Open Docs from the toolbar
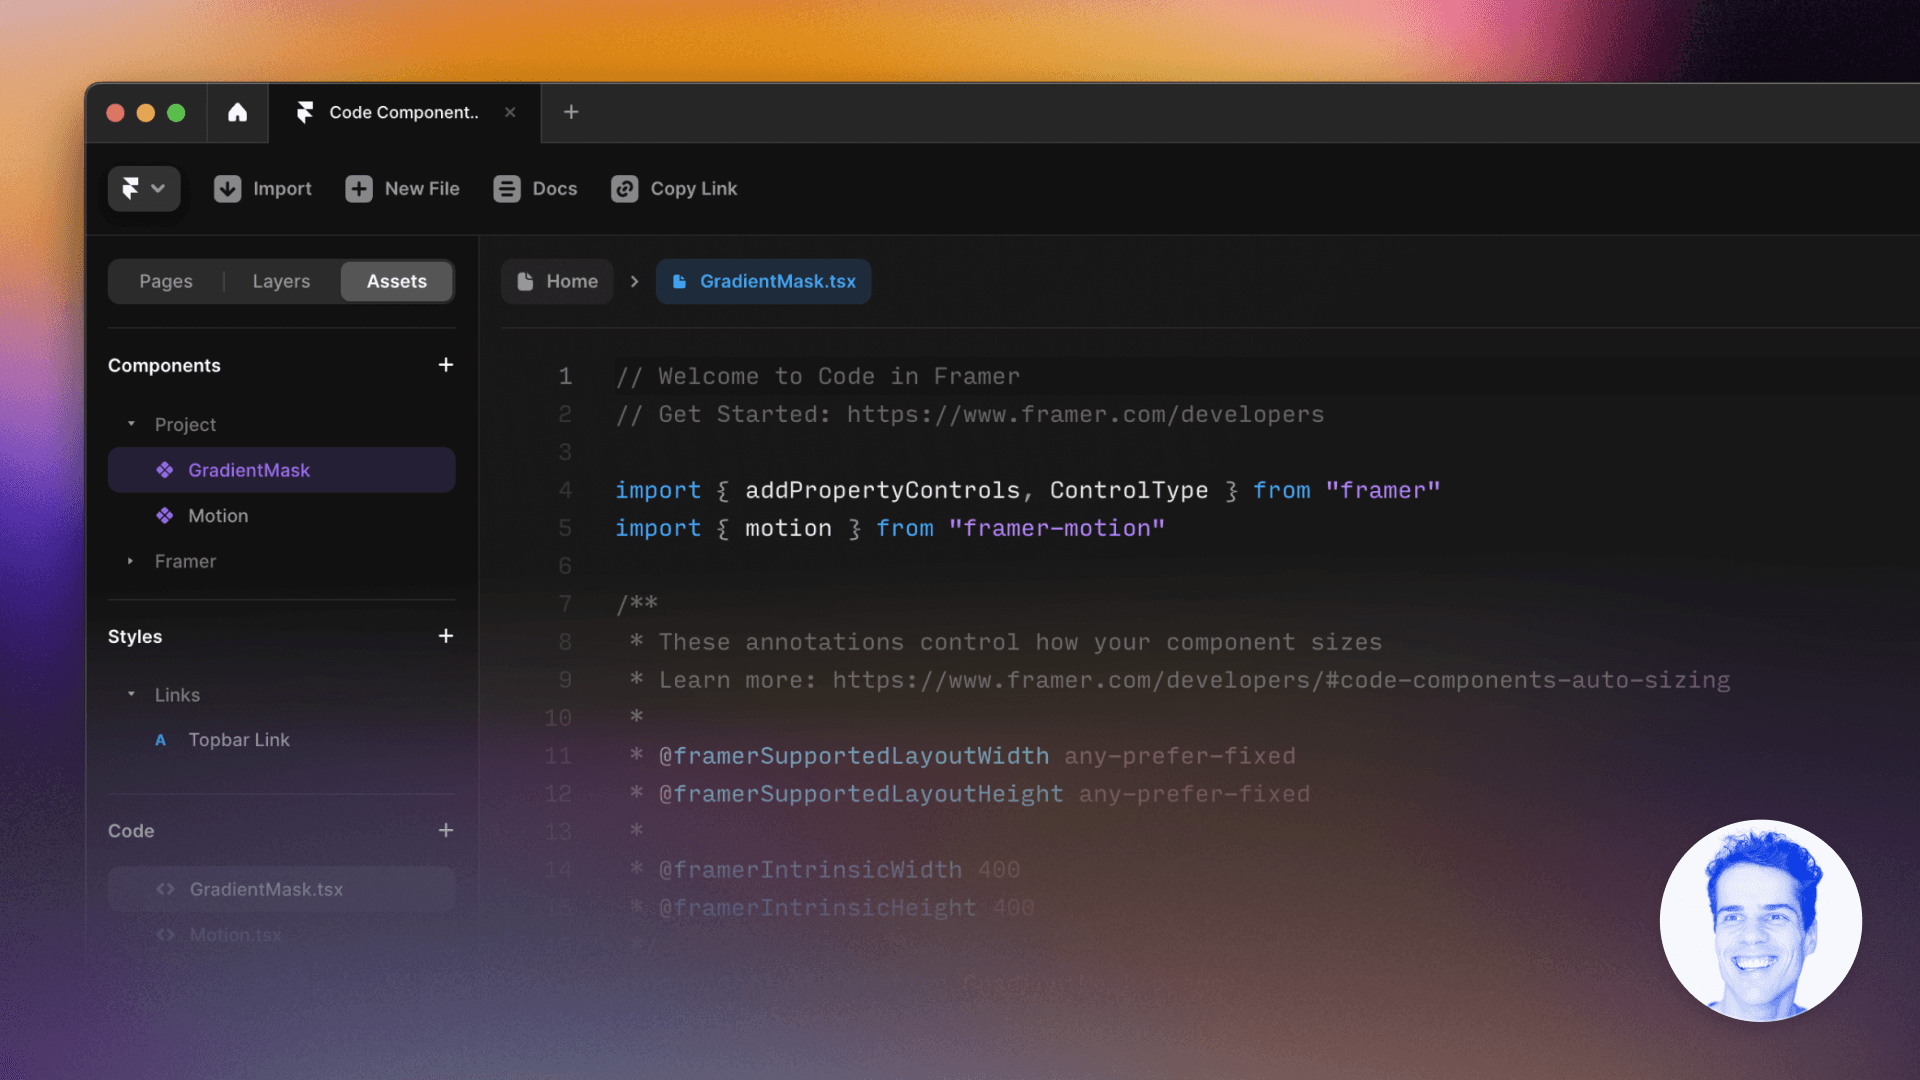This screenshot has width=1920, height=1080. (535, 189)
